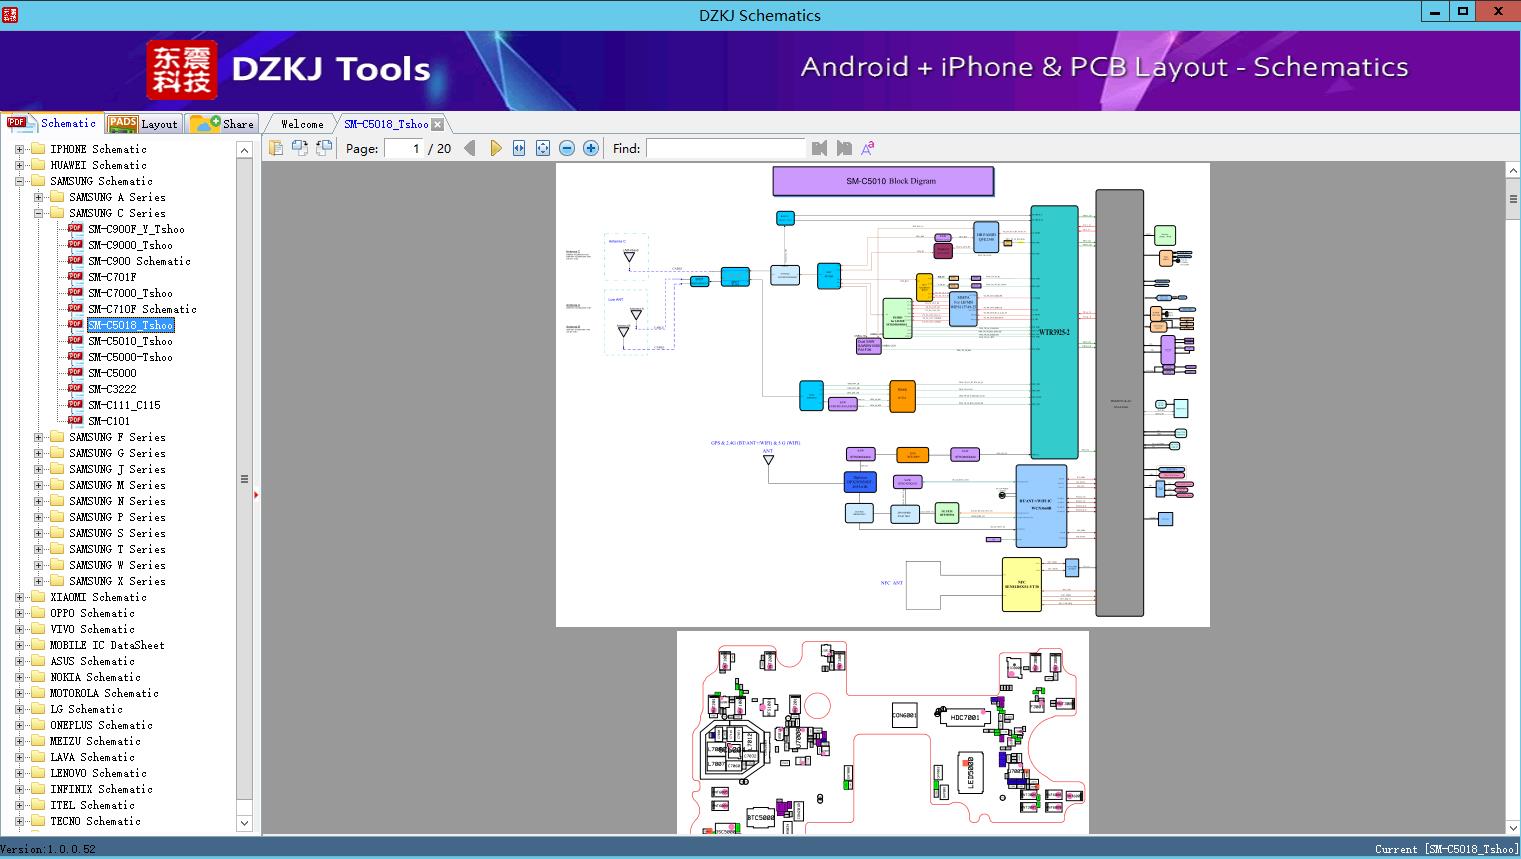1521x859 pixels.
Task: Close the SM-C5018_Tshoo document tab
Action: [x=438, y=124]
